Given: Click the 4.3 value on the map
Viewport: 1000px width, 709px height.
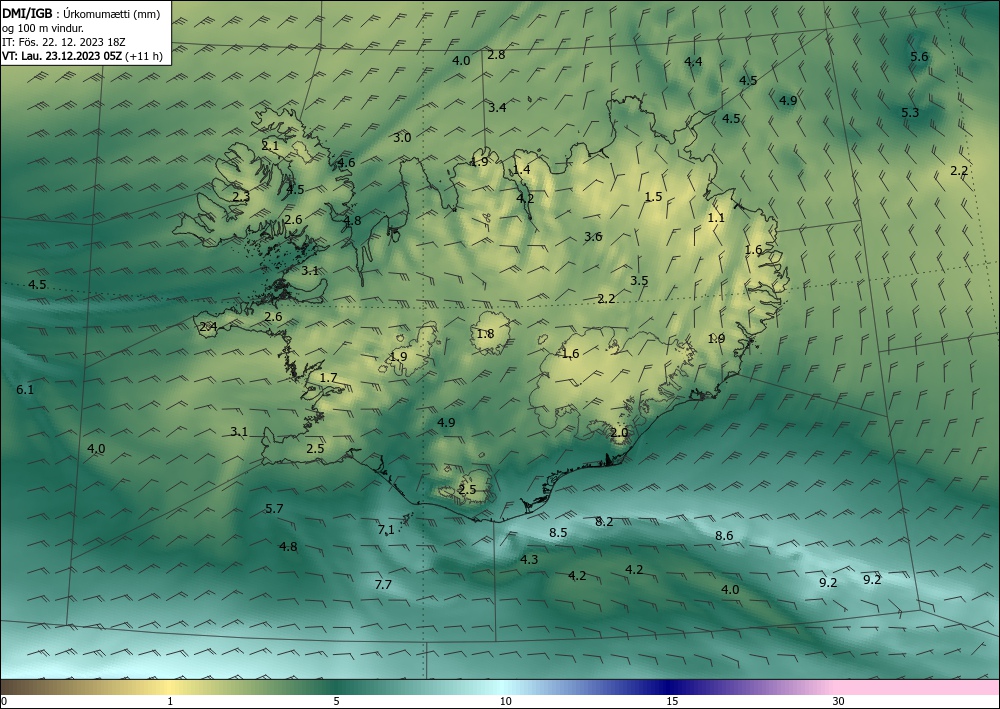Looking at the screenshot, I should 529,560.
